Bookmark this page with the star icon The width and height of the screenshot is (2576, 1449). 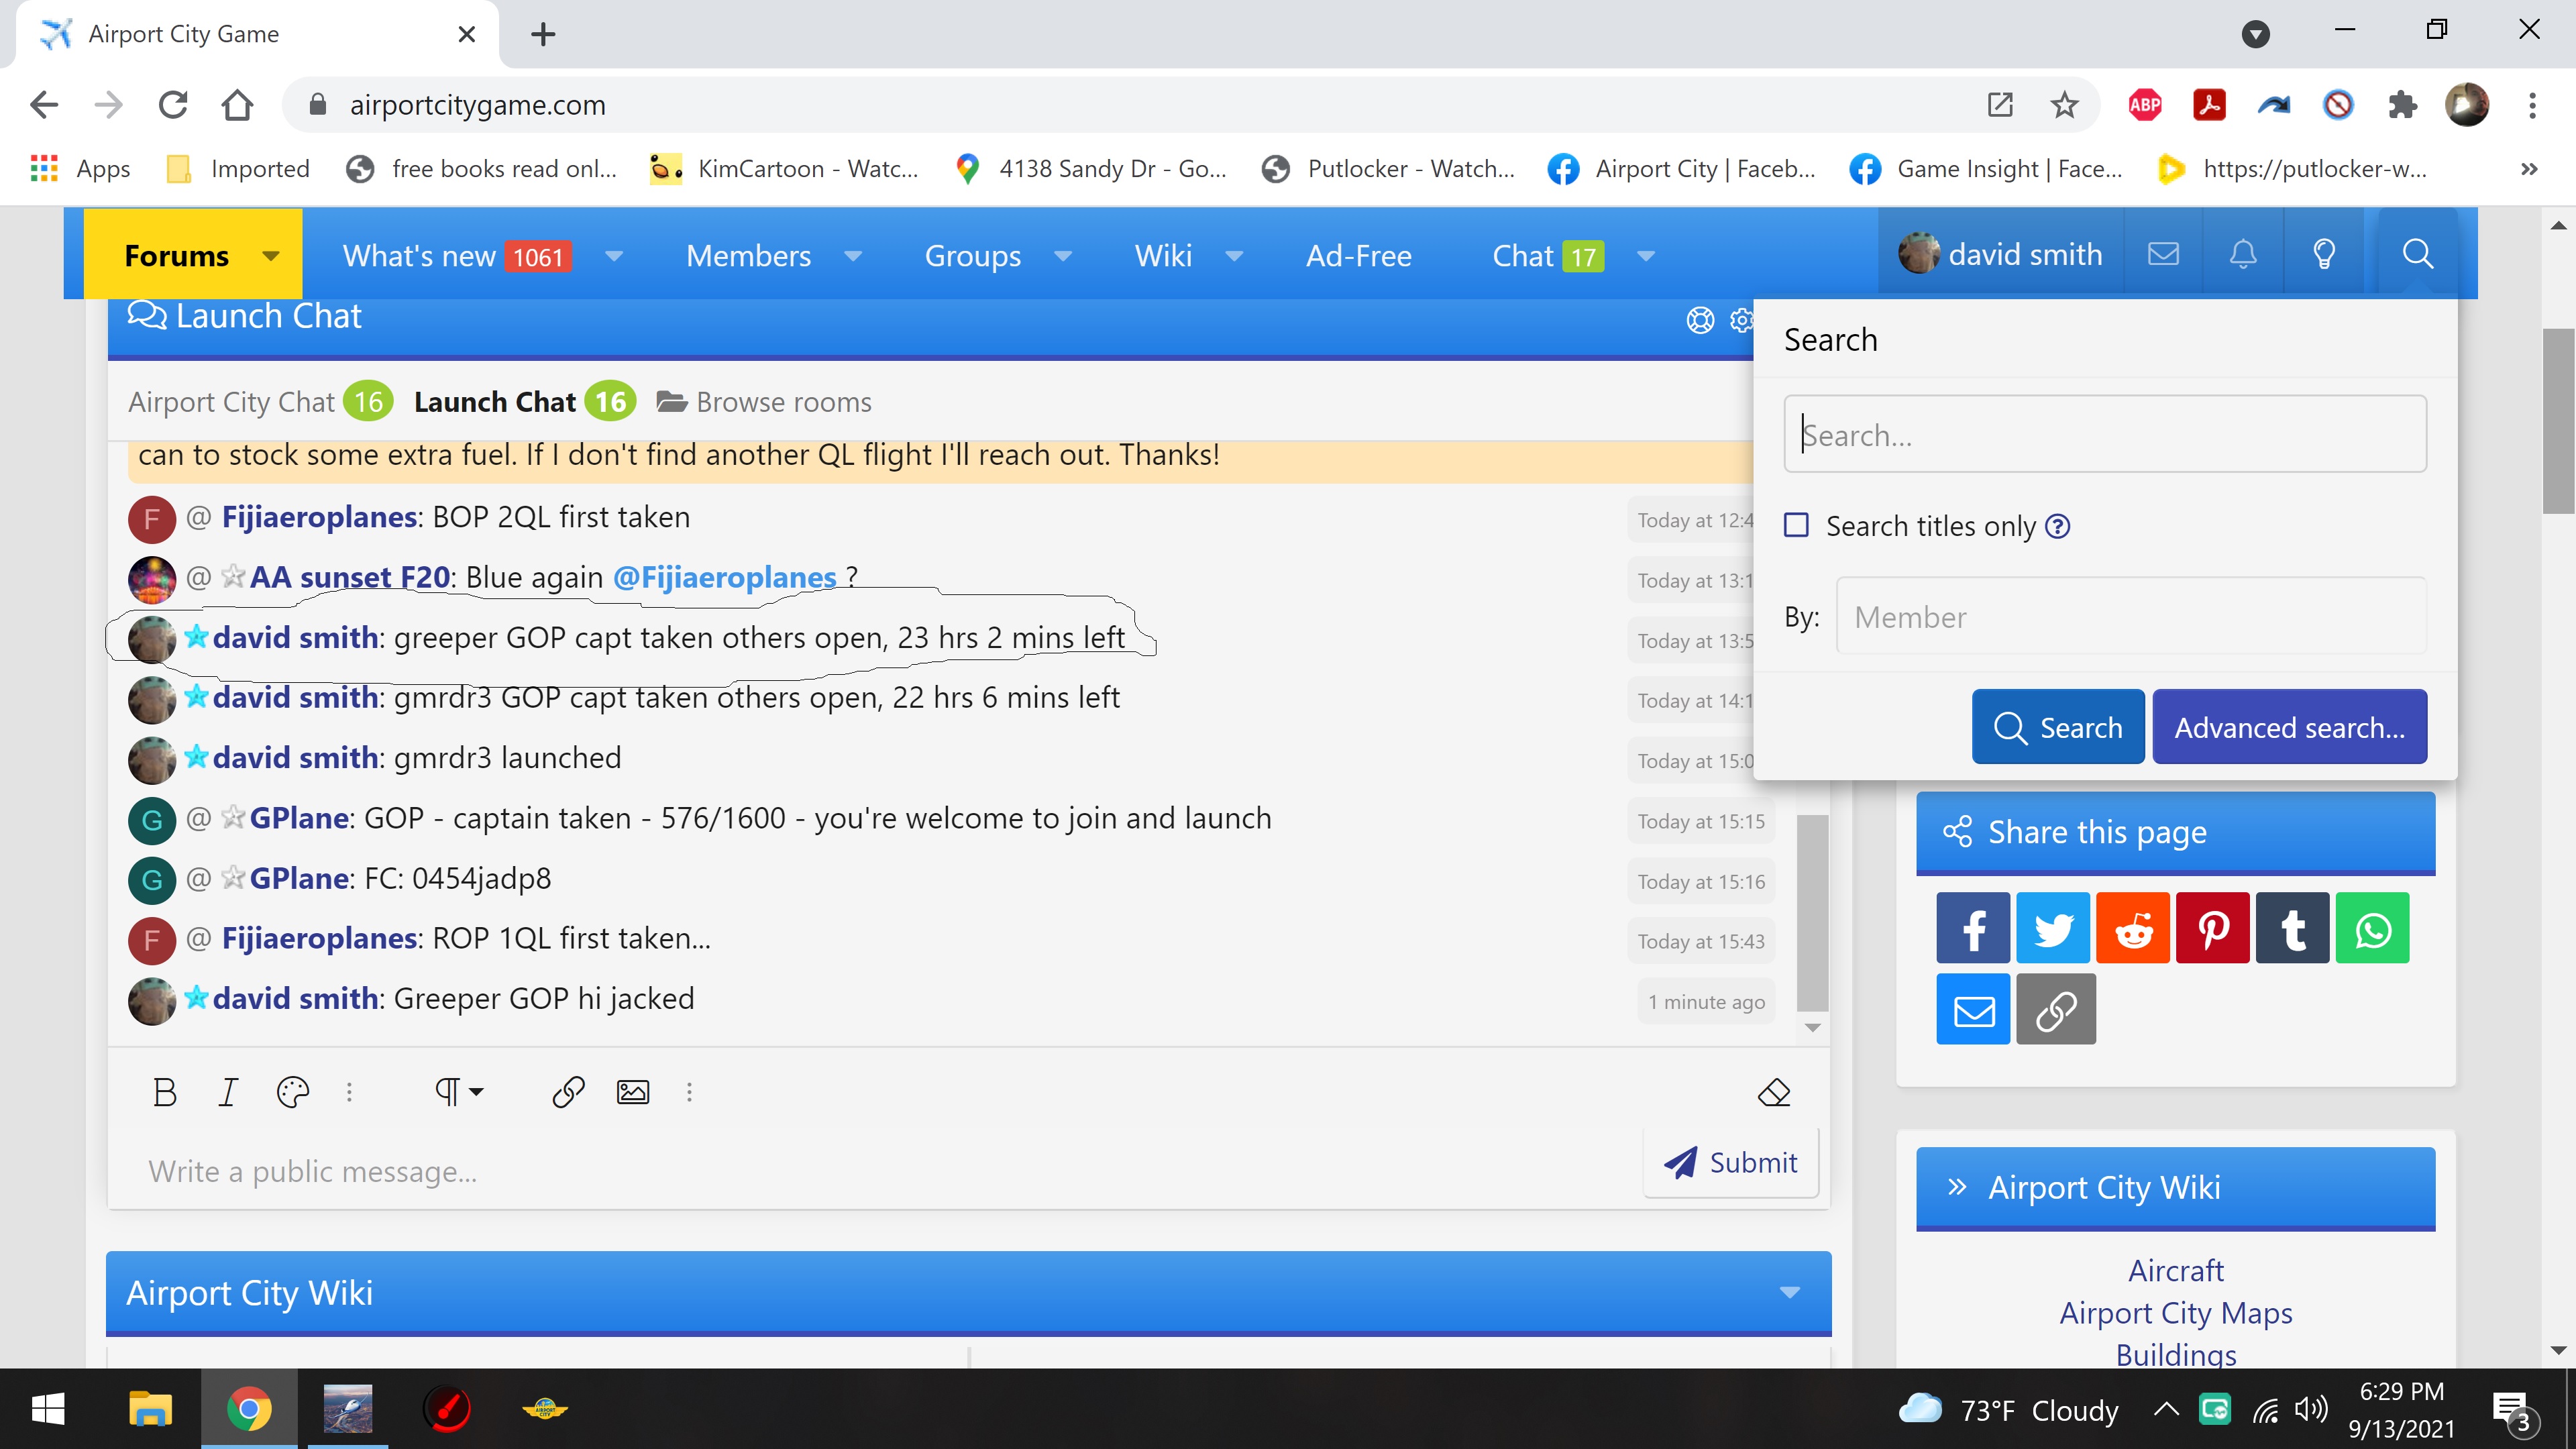(2064, 105)
